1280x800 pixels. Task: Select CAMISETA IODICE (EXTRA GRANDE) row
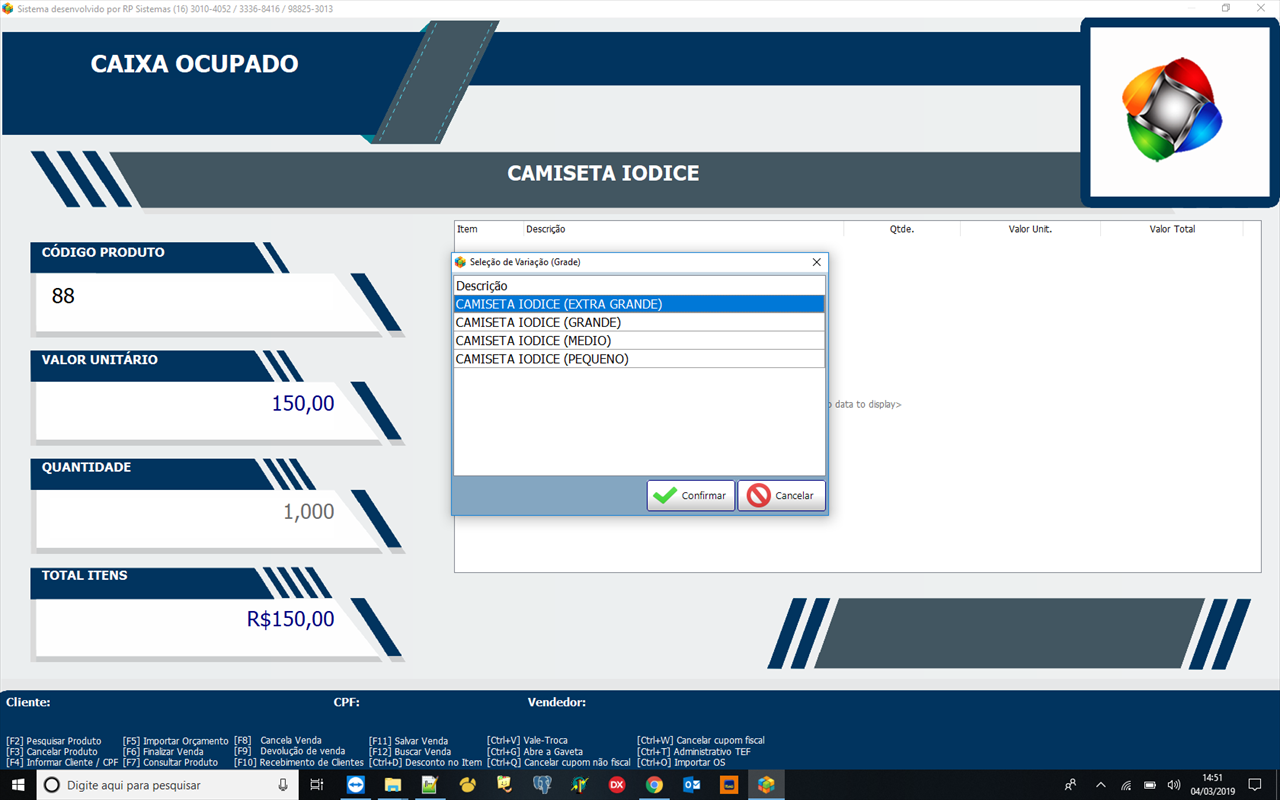[638, 304]
